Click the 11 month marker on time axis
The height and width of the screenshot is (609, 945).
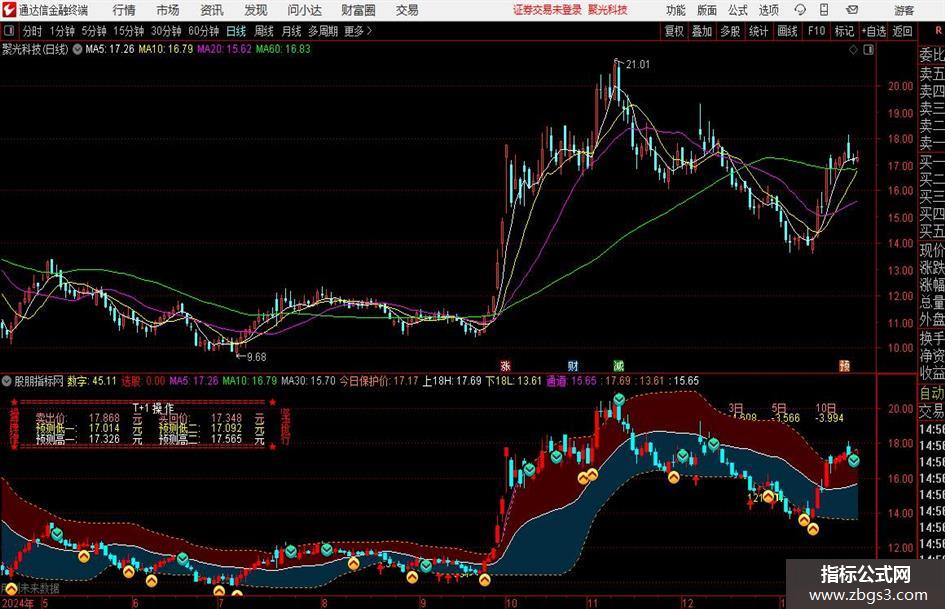pos(591,603)
